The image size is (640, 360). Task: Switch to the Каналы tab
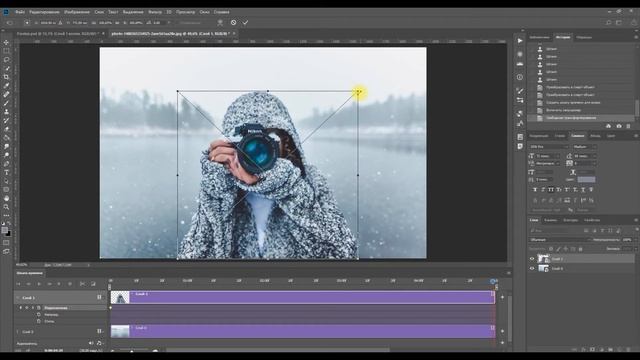click(550, 220)
